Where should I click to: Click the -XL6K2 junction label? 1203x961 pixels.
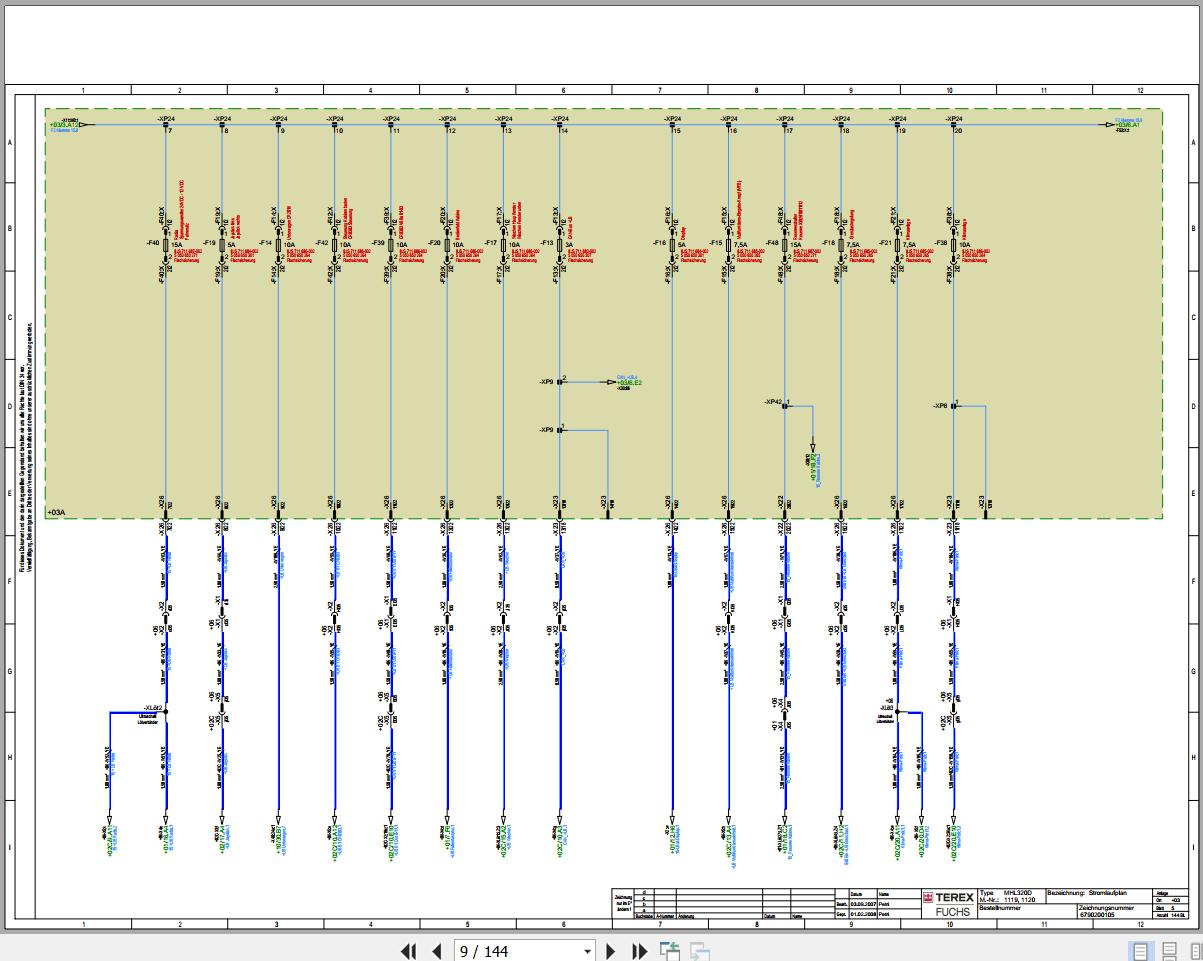[x=153, y=706]
